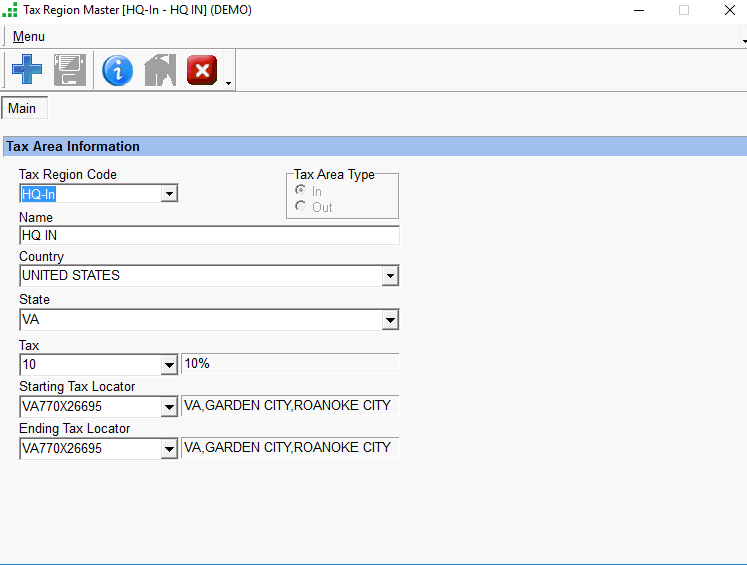Click the Name input field
This screenshot has height=565, width=747.
coord(209,236)
